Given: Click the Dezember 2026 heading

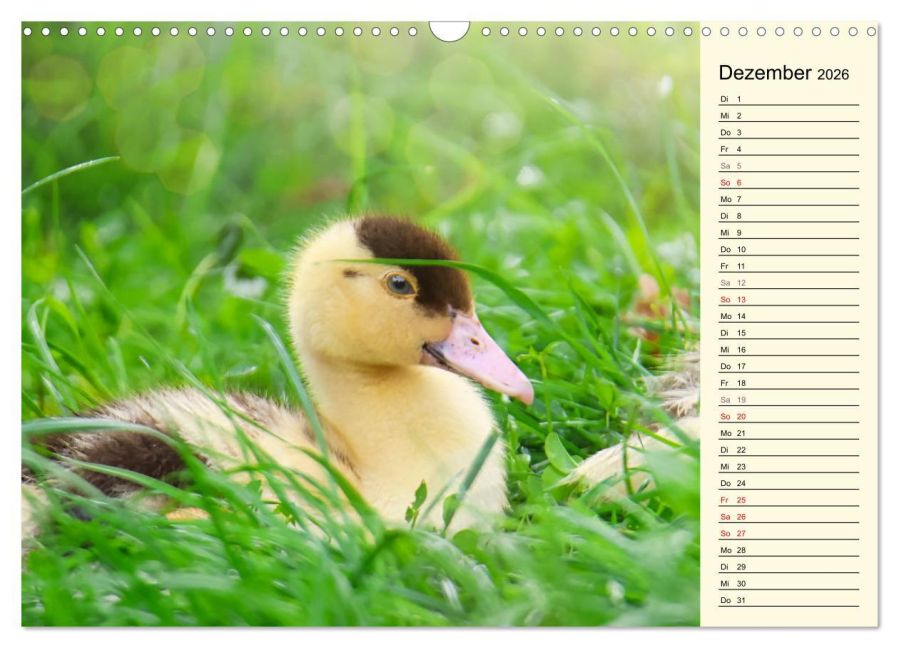Looking at the screenshot, I should [783, 73].
